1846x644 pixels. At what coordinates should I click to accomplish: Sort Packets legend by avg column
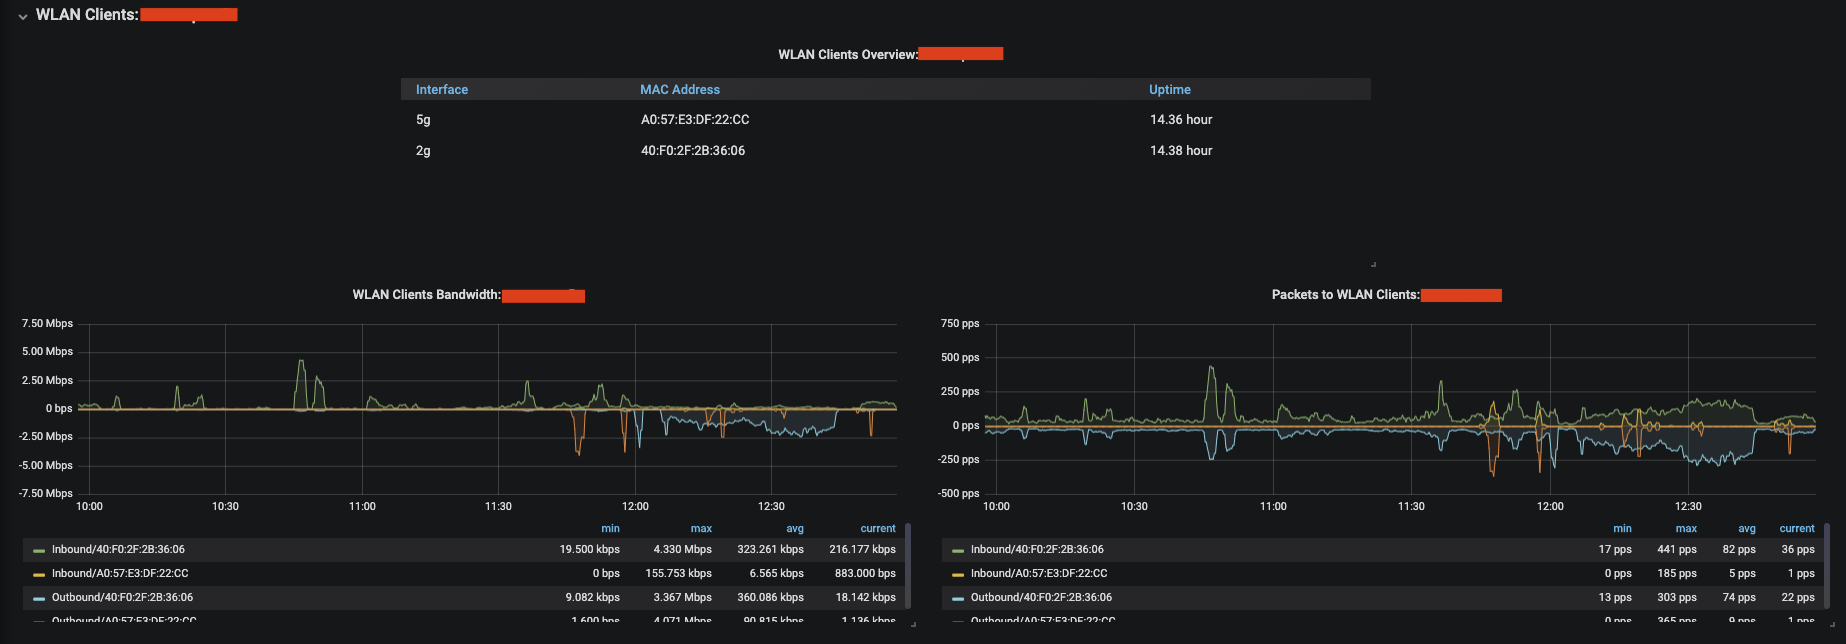(1746, 529)
